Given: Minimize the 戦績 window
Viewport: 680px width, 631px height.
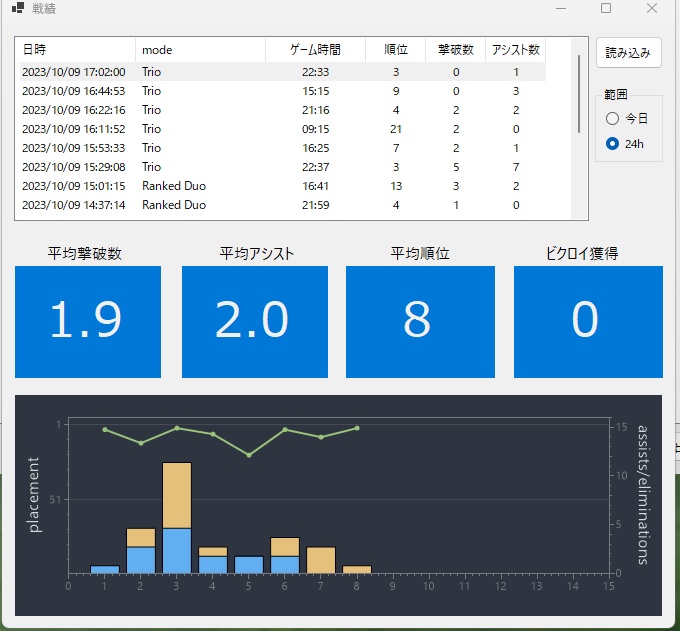Looking at the screenshot, I should coord(561,8).
